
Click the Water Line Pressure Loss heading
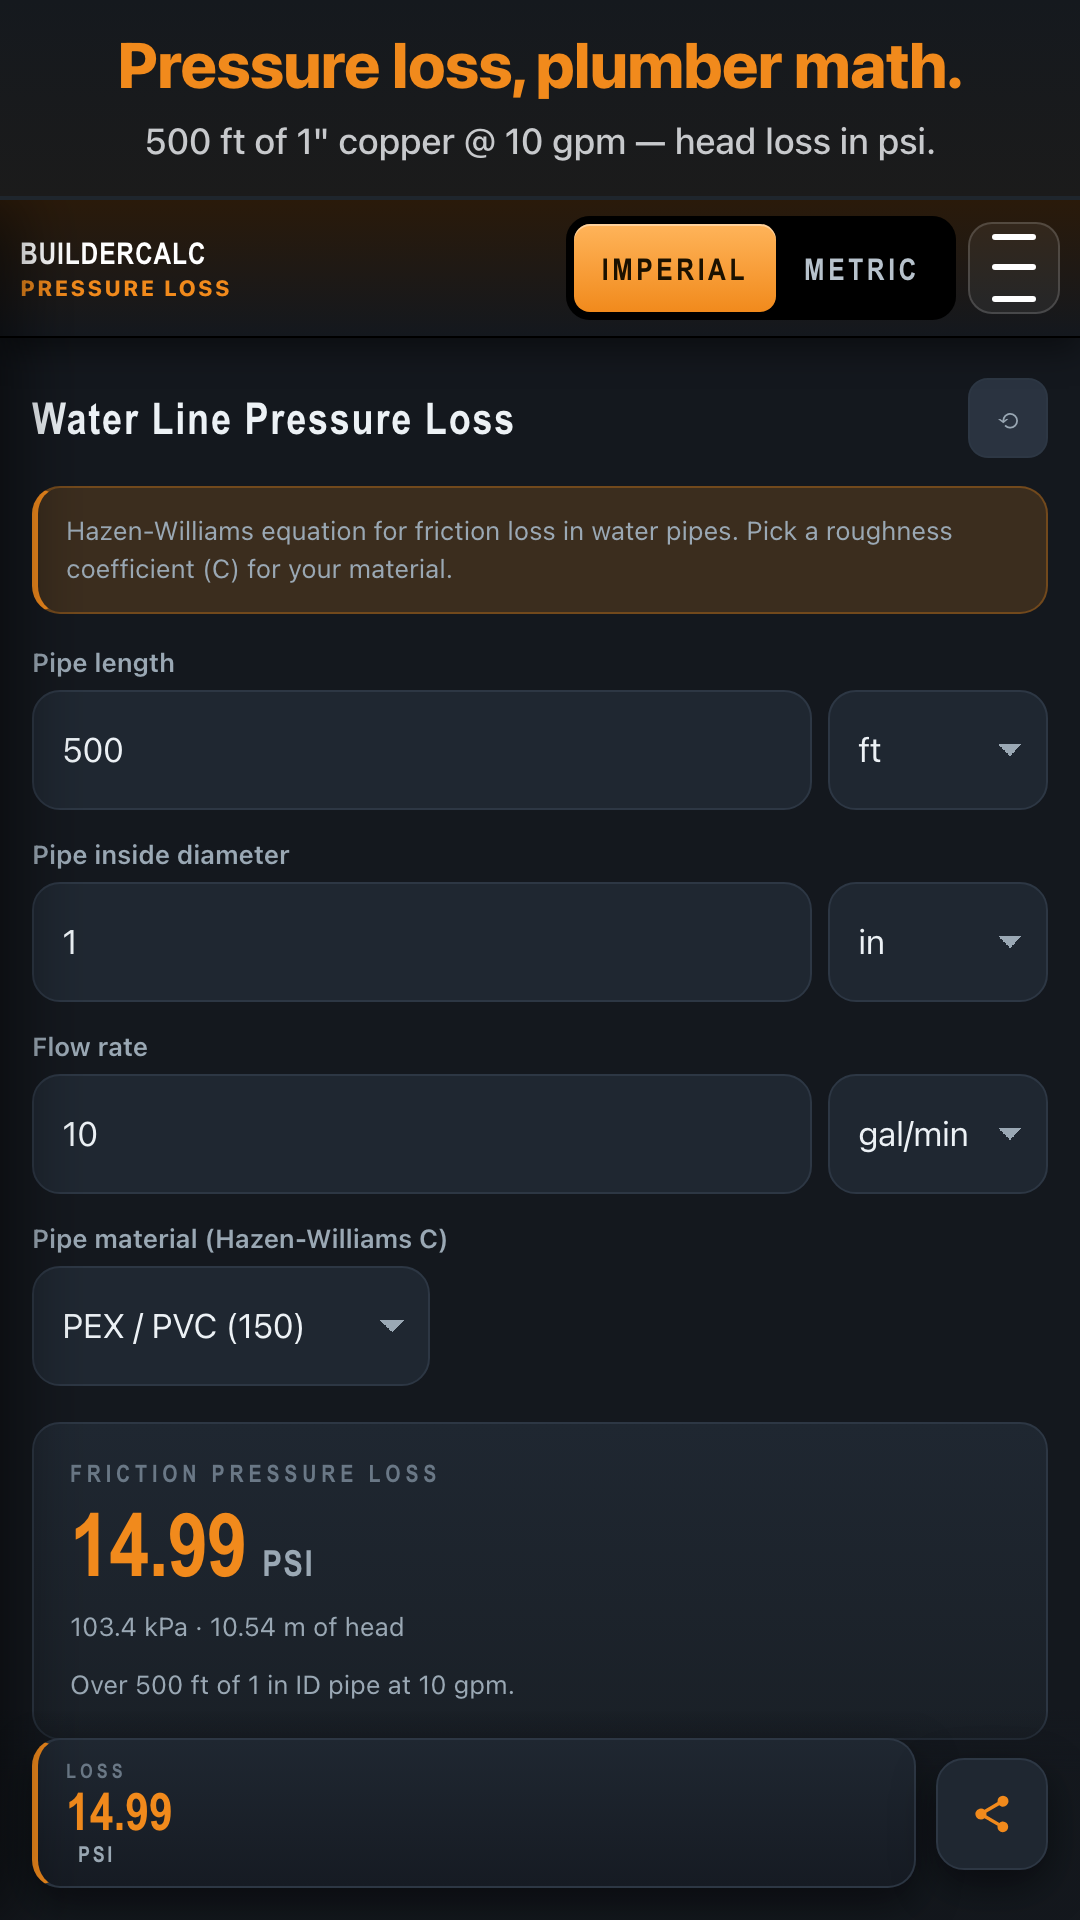[273, 419]
